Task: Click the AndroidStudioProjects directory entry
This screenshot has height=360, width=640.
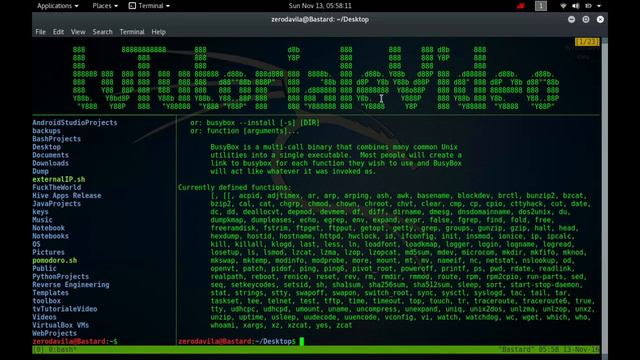Action: pos(75,122)
